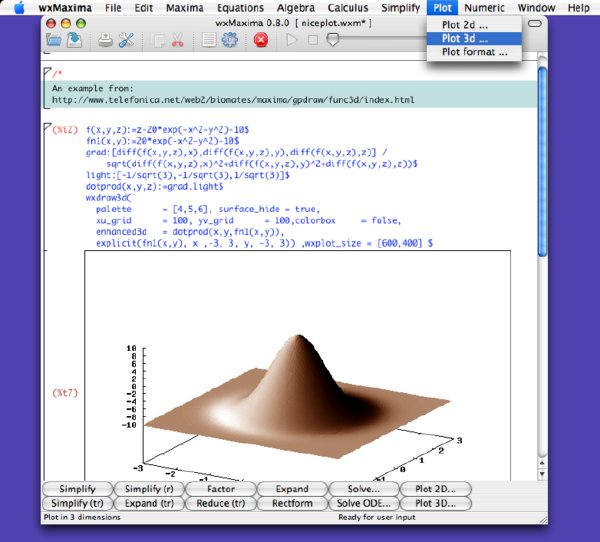The width and height of the screenshot is (600, 542).
Task: Click the Solve... button
Action: (x=364, y=489)
